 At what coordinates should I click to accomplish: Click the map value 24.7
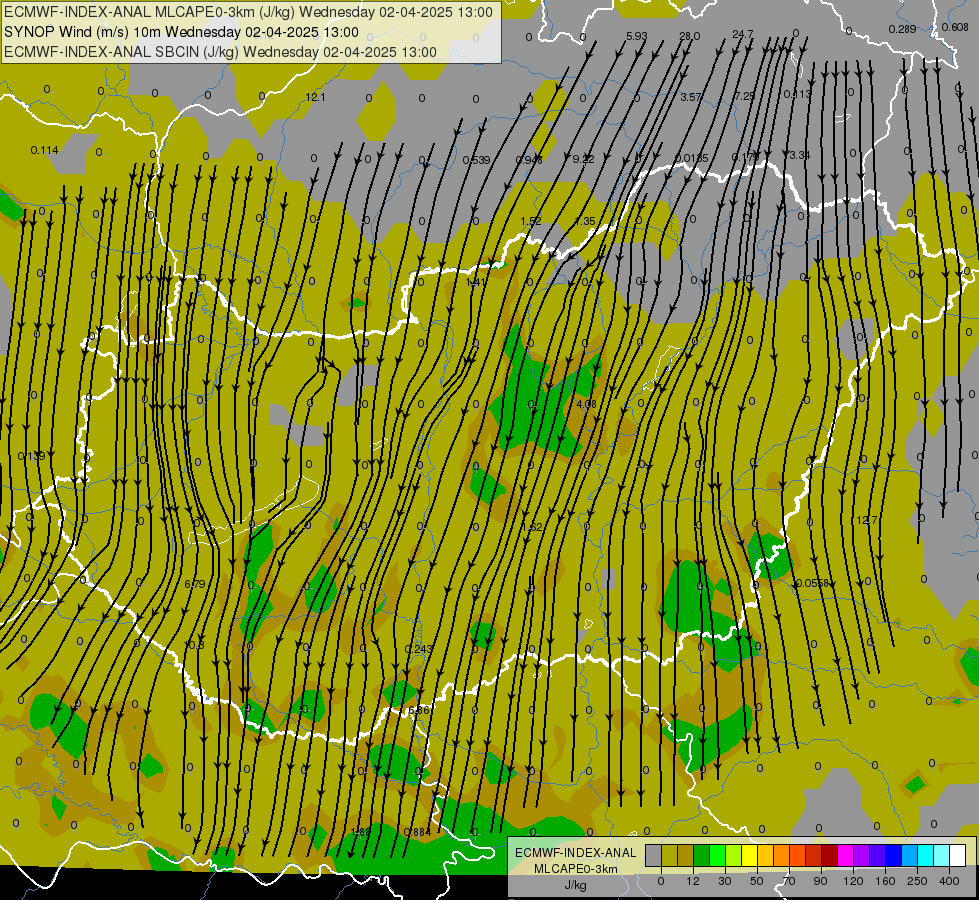[x=742, y=34]
